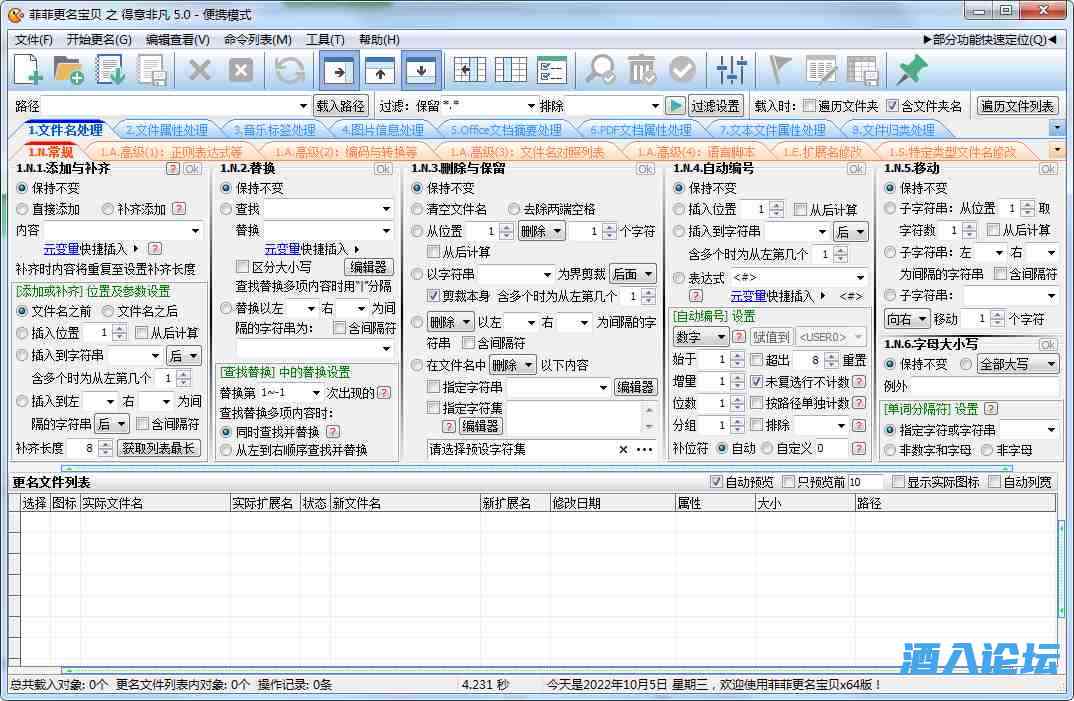Click the gray flag toolbar icon
This screenshot has width=1074, height=701.
(x=780, y=70)
